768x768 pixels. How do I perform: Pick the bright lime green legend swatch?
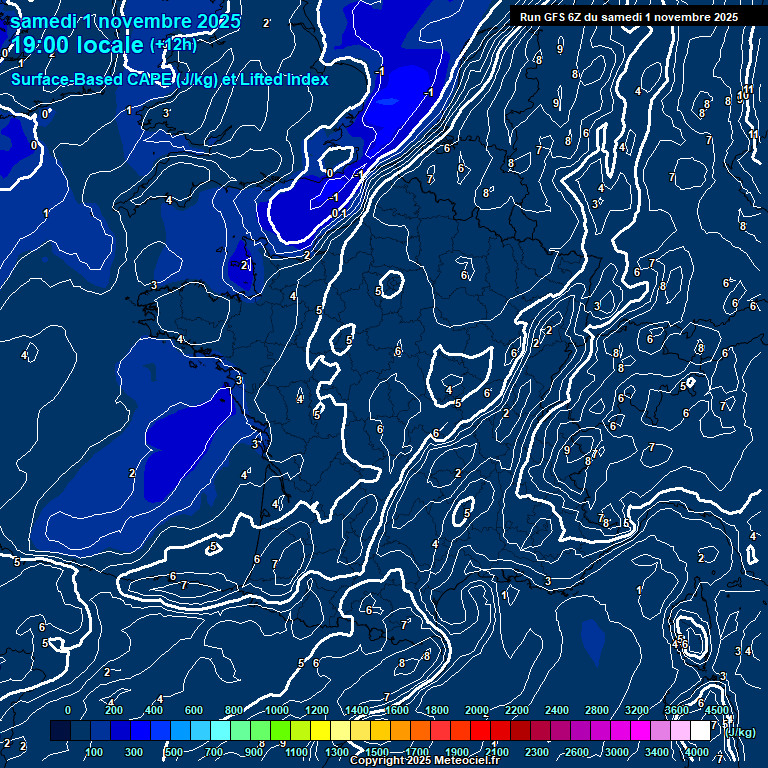tap(281, 730)
